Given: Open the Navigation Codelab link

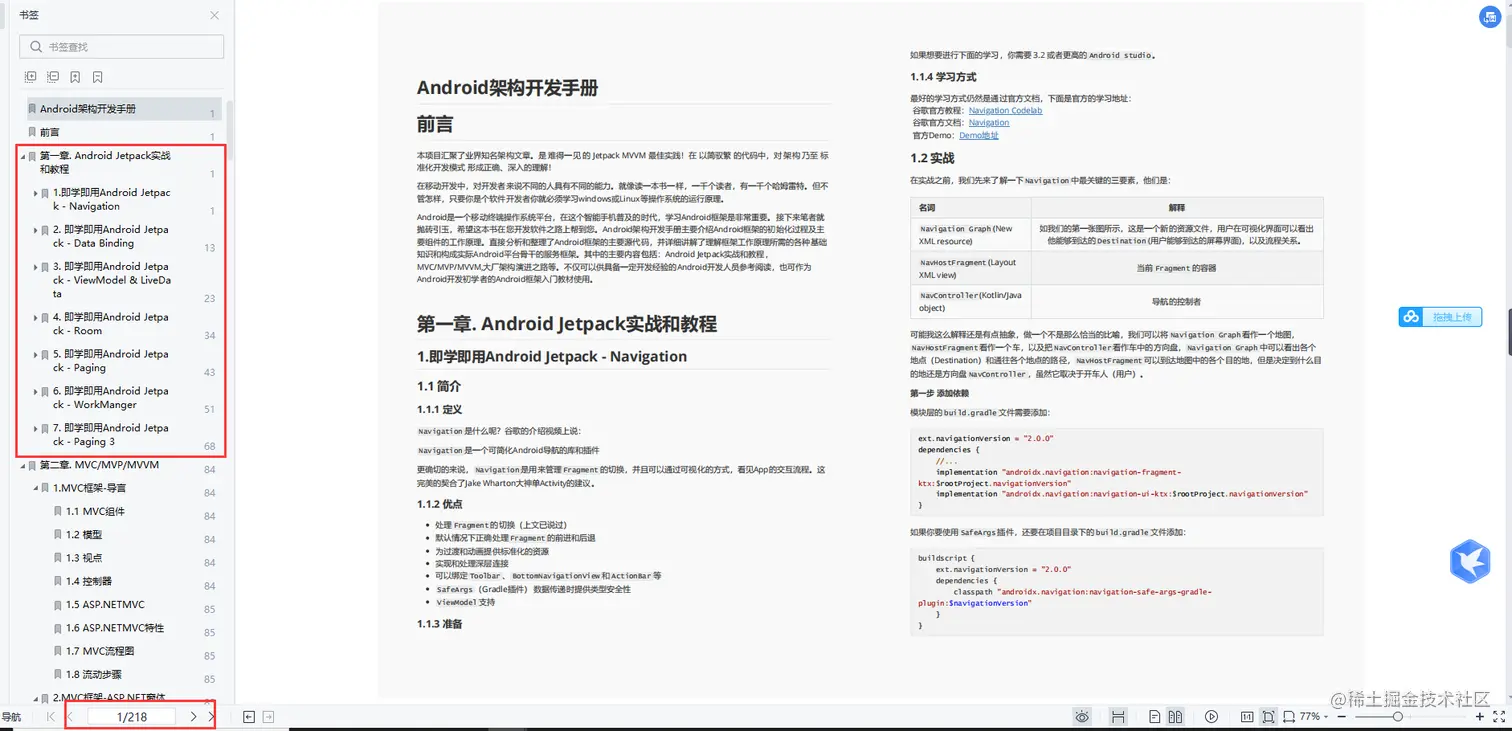Looking at the screenshot, I should [1005, 111].
